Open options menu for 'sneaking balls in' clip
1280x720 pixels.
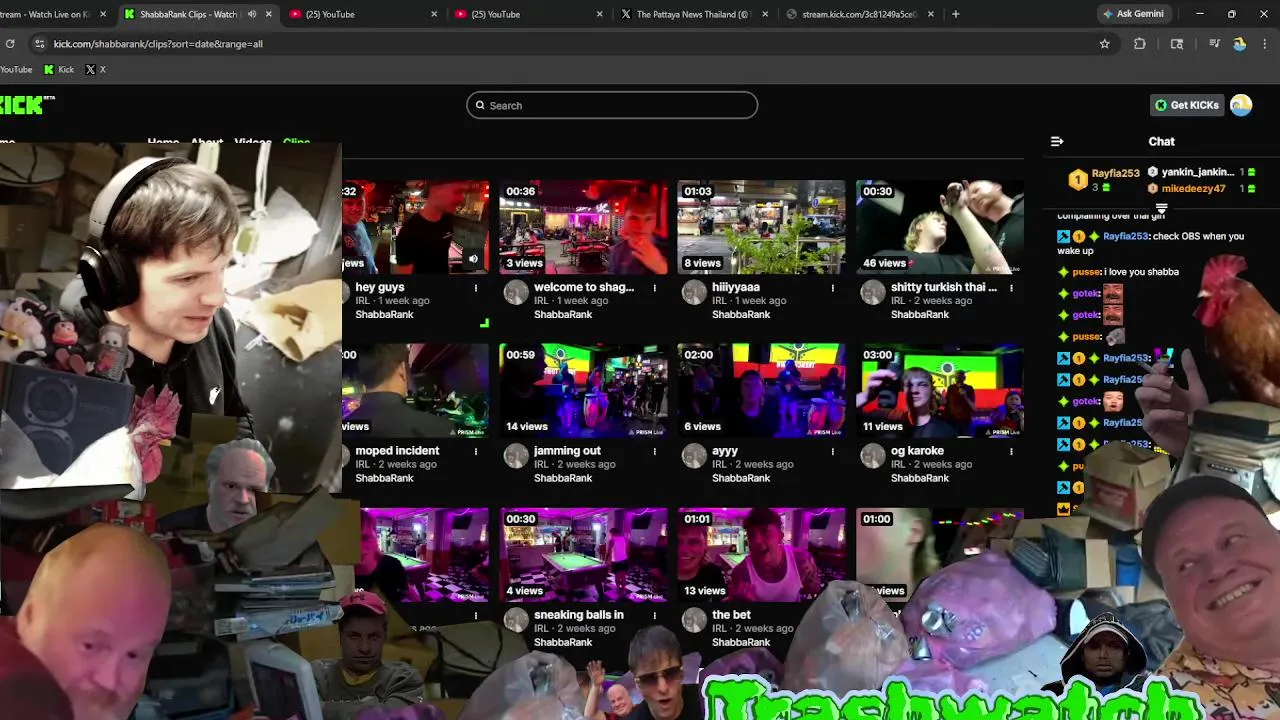[x=655, y=616]
